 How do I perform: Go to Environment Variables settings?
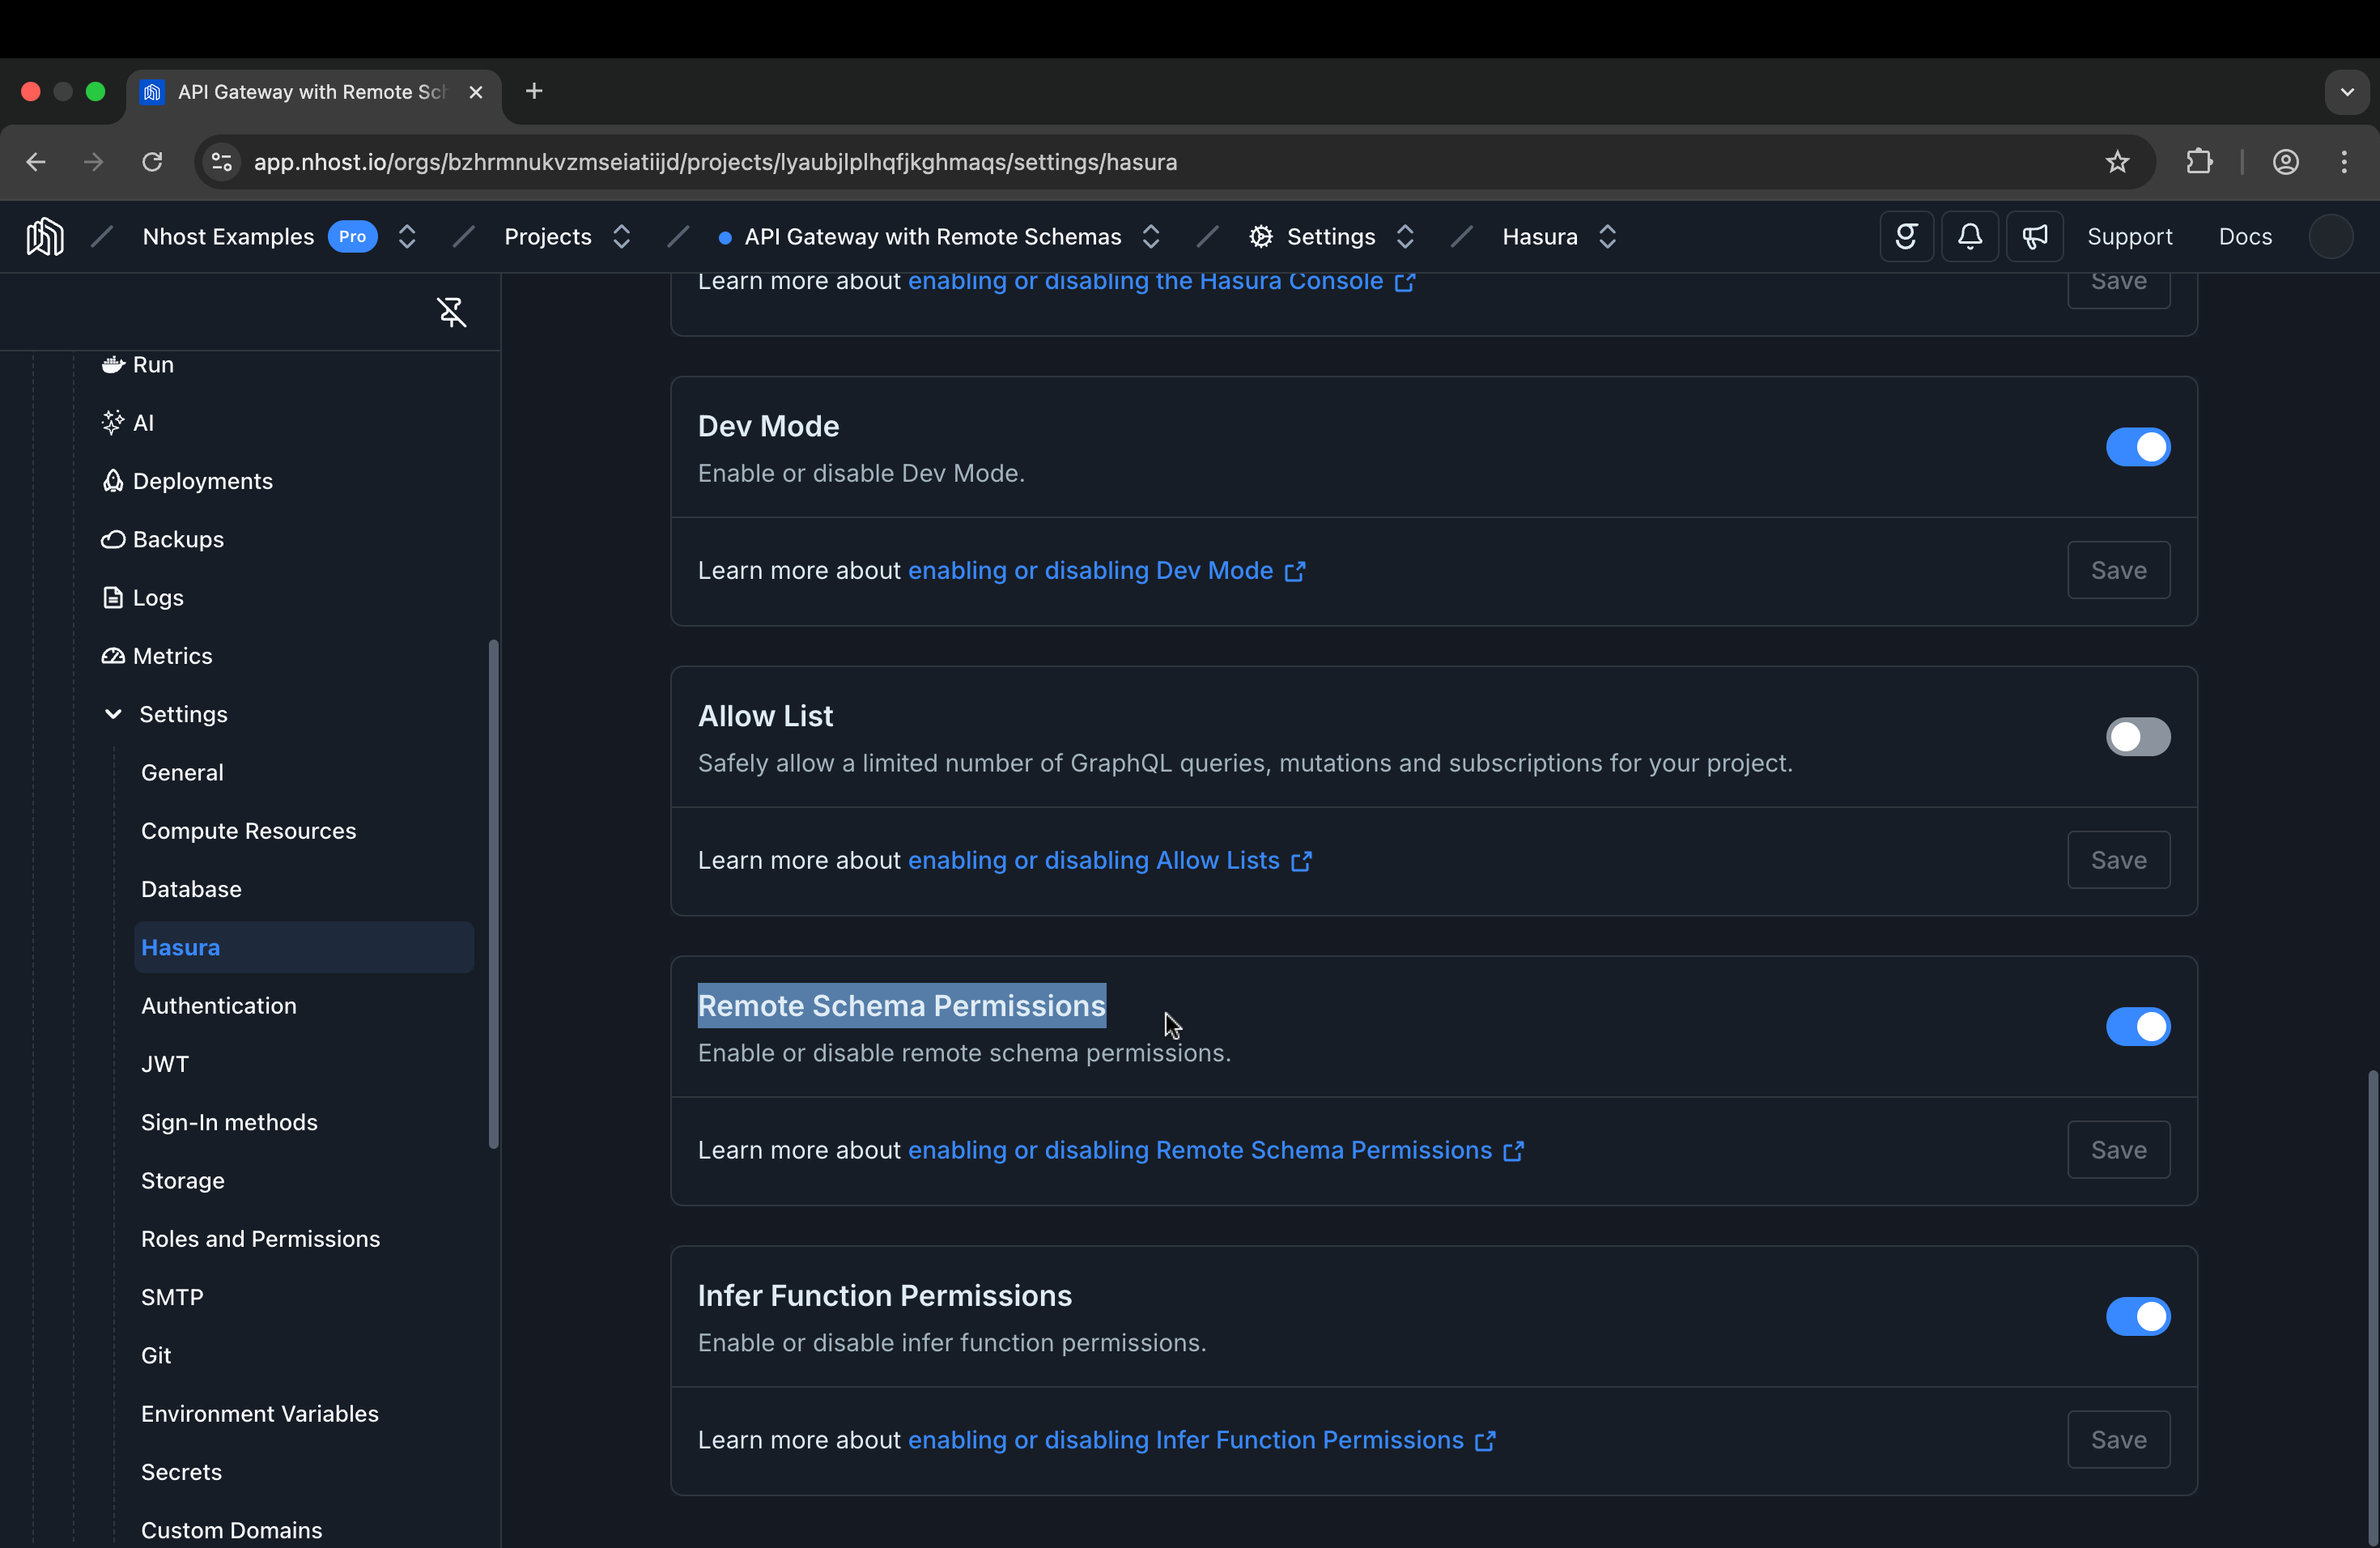[x=259, y=1414]
